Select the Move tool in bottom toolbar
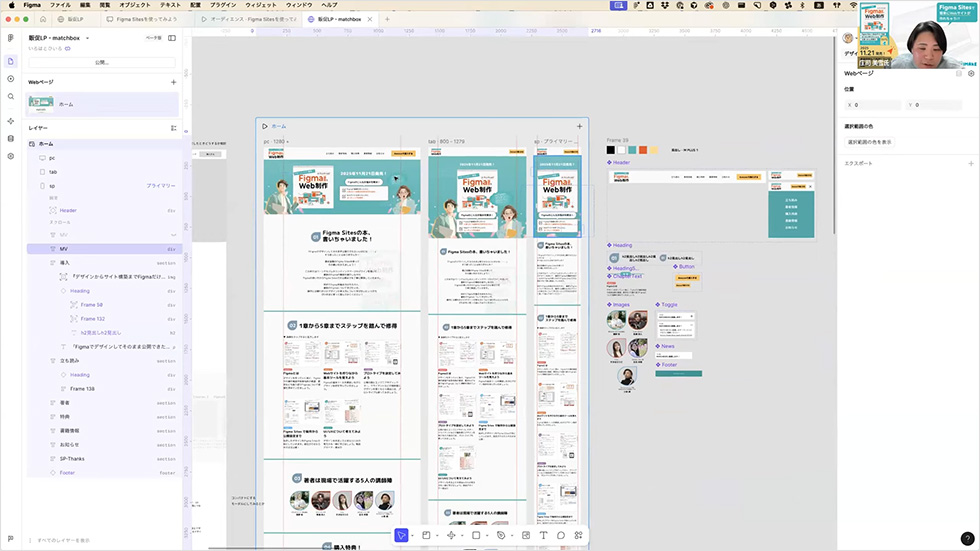Image resolution: width=980 pixels, height=551 pixels. click(x=401, y=535)
